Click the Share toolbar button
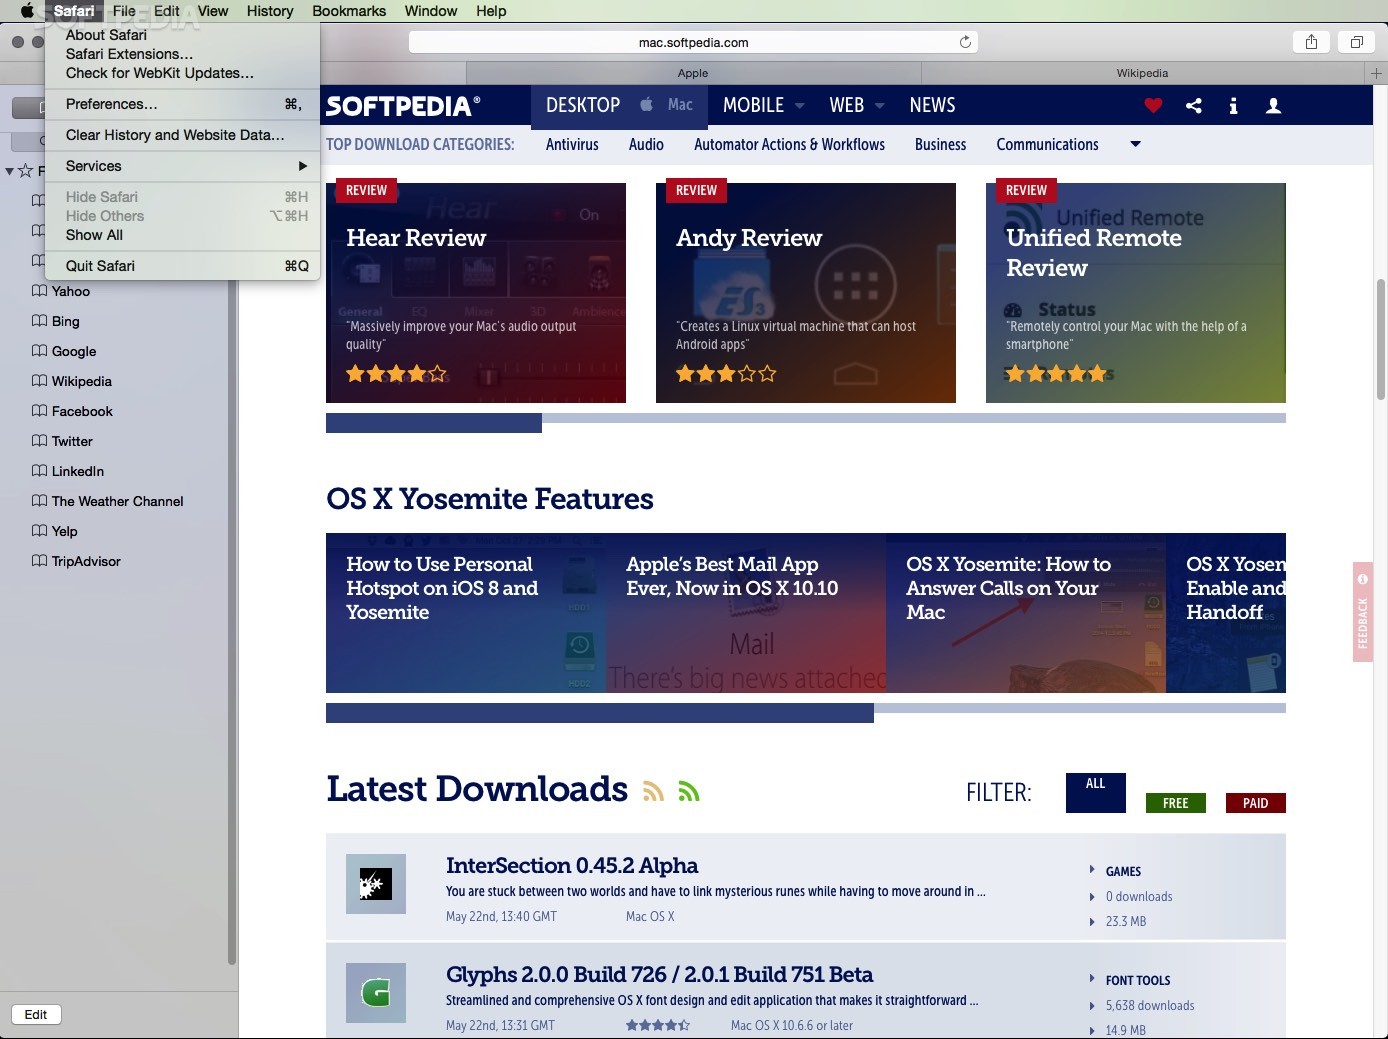This screenshot has width=1388, height=1039. (x=1311, y=42)
